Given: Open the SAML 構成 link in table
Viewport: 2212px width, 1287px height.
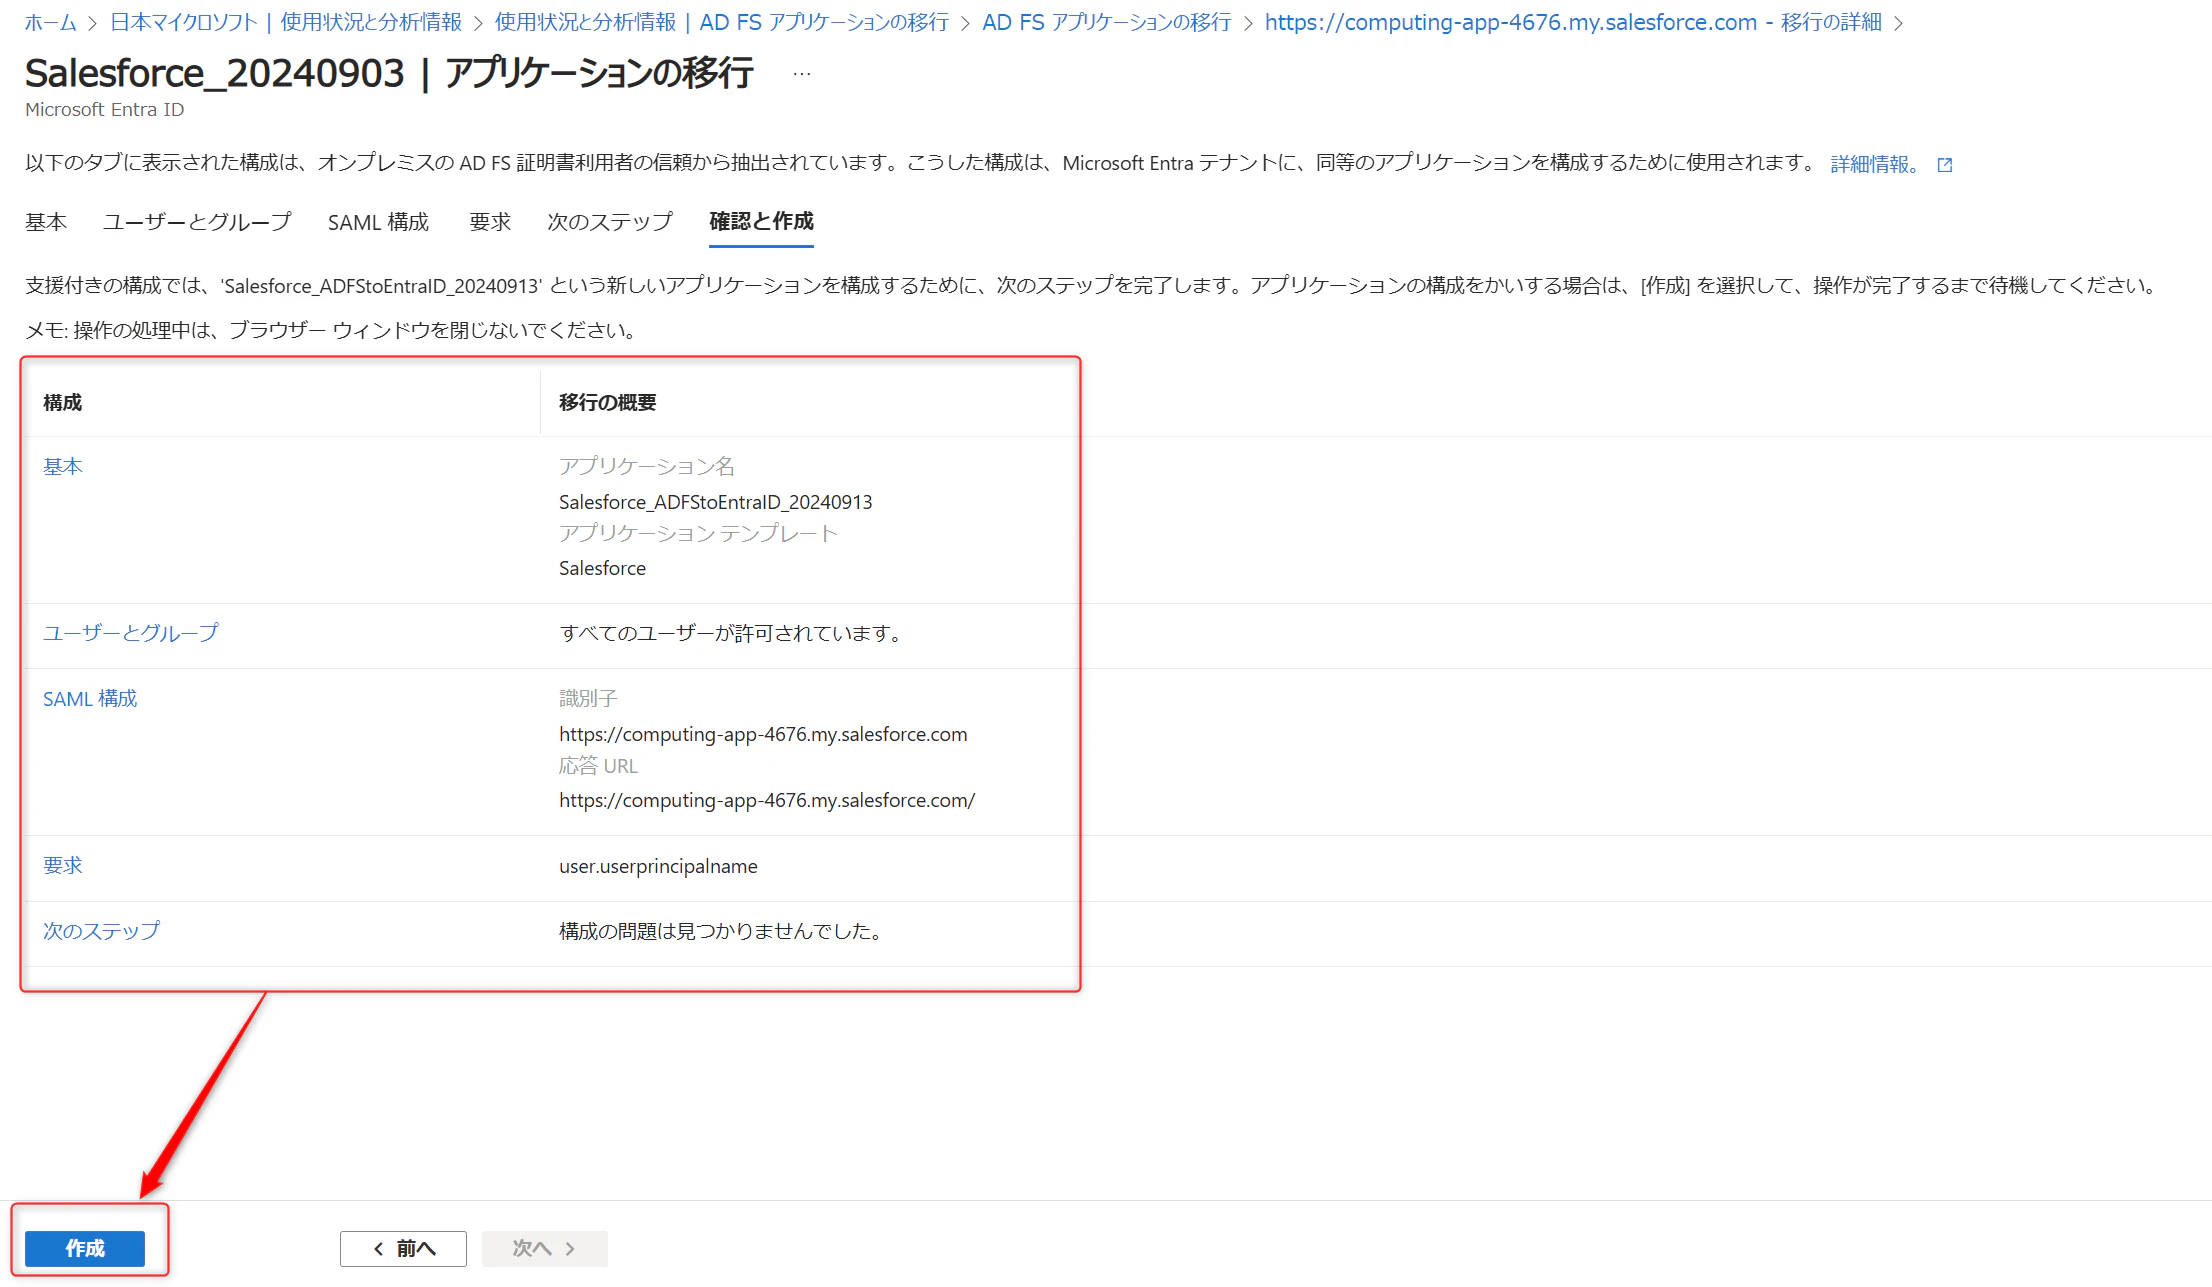Looking at the screenshot, I should click(90, 699).
